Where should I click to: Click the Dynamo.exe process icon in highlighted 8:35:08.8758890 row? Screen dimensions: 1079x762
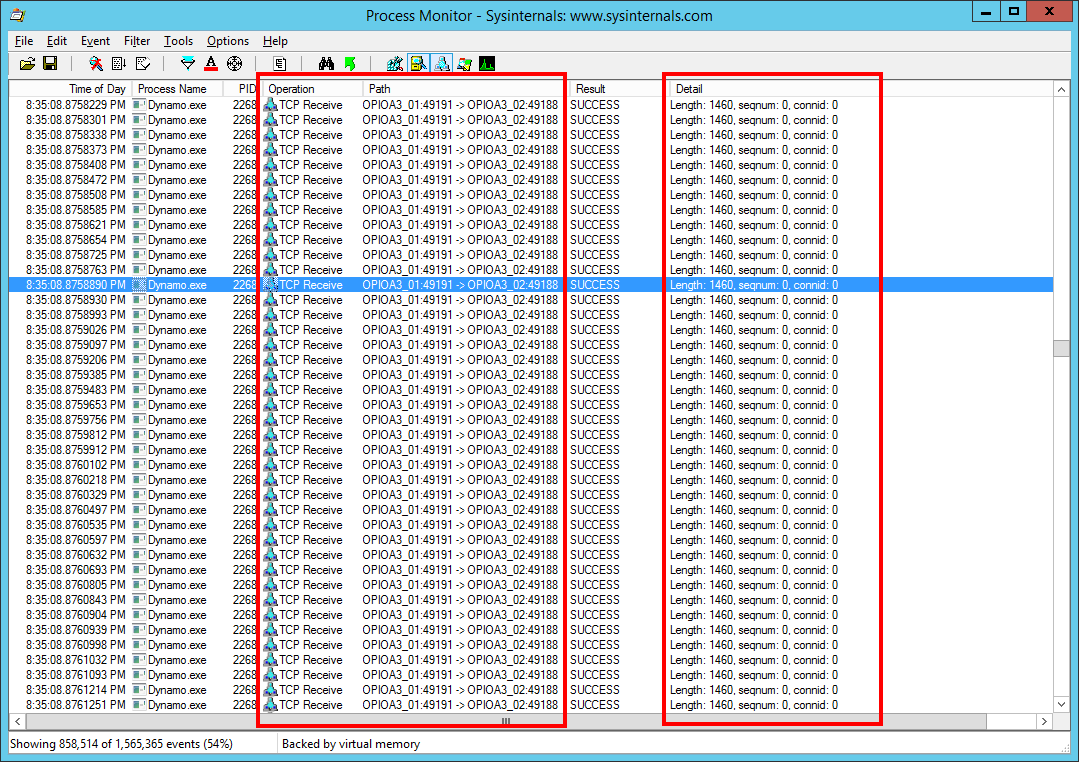point(139,284)
